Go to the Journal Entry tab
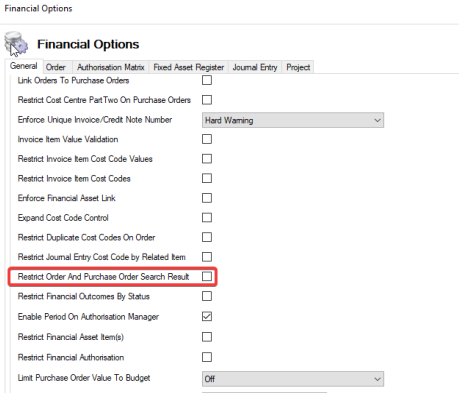Screen dimensions: 459x393 255,67
